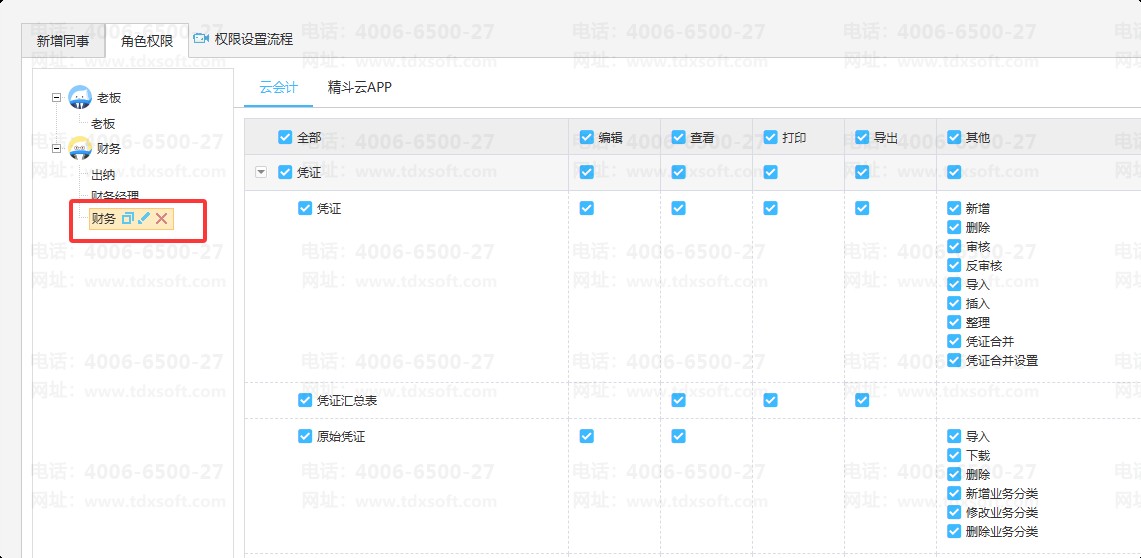
Task: Click the 财务 group avatar icon
Action: pos(80,148)
